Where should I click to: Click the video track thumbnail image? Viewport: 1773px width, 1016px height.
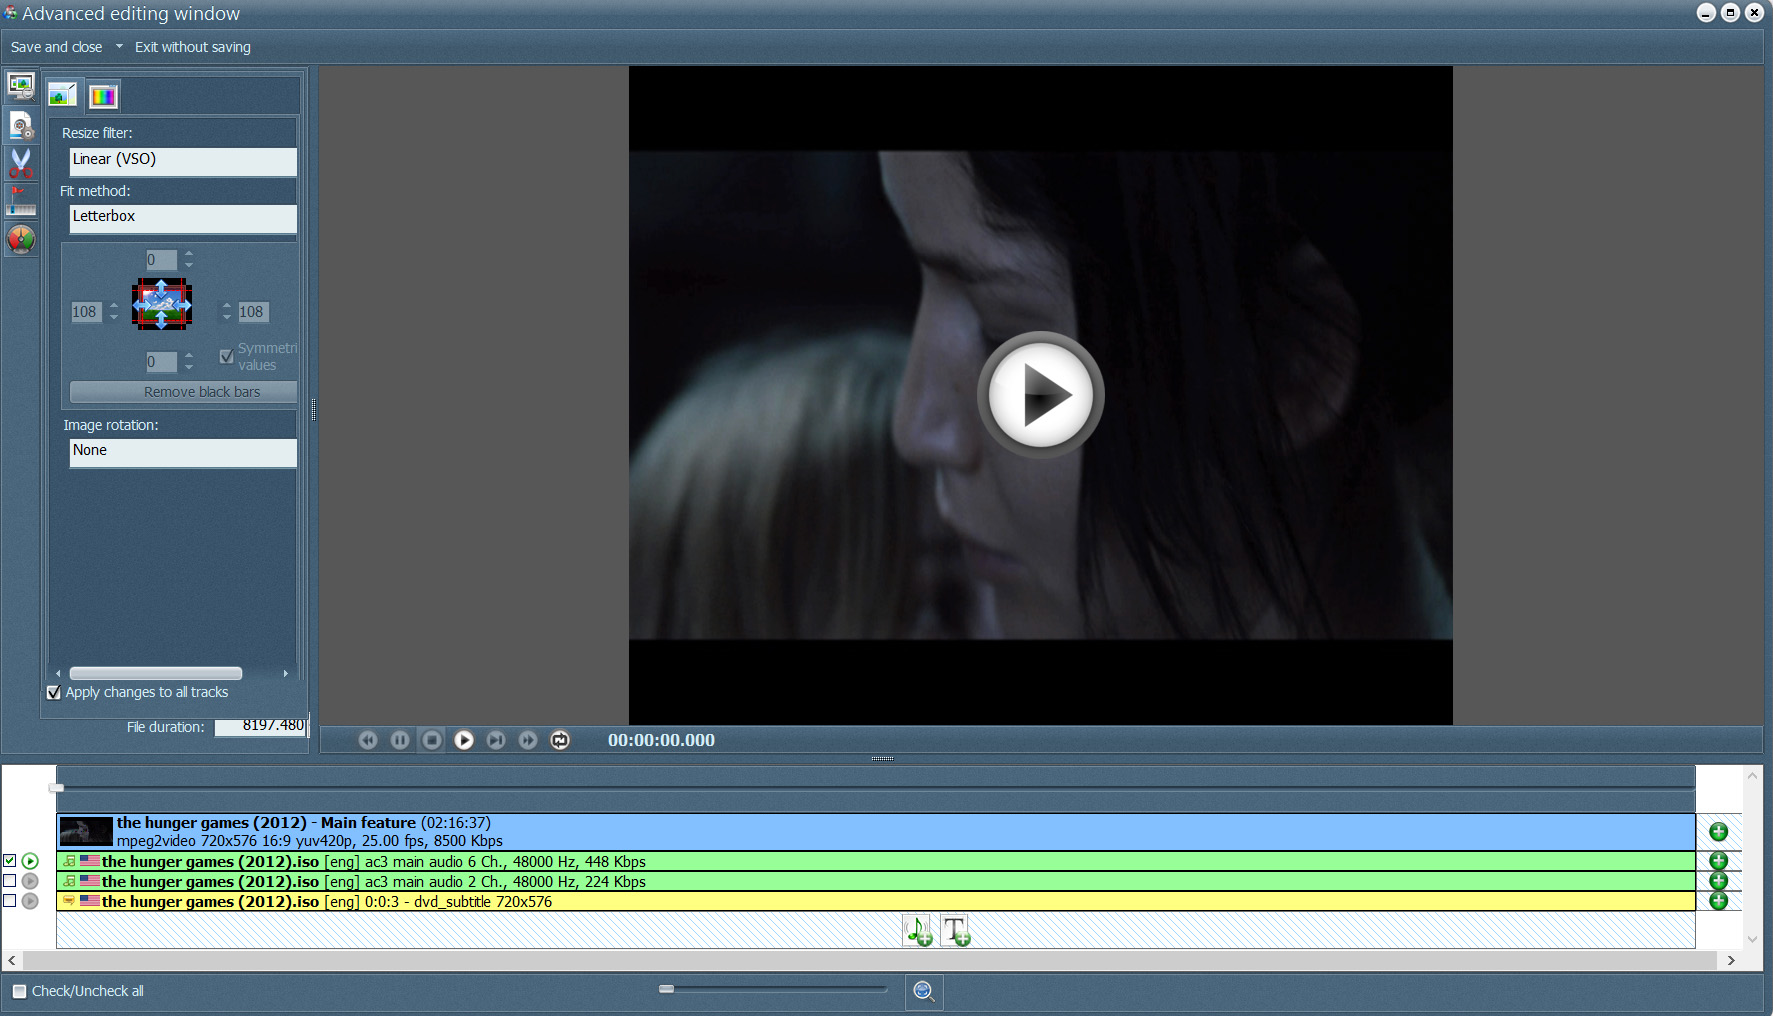tap(86, 832)
